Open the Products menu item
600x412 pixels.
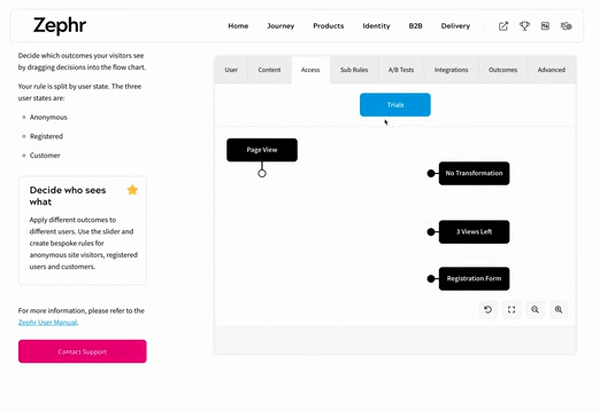point(328,26)
